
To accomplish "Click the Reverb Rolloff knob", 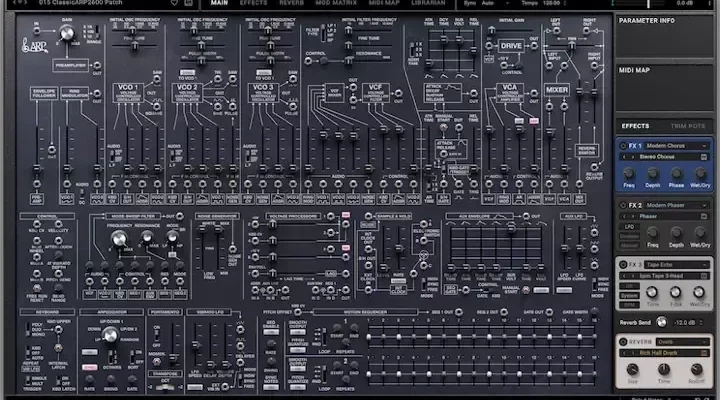I will coord(696,369).
